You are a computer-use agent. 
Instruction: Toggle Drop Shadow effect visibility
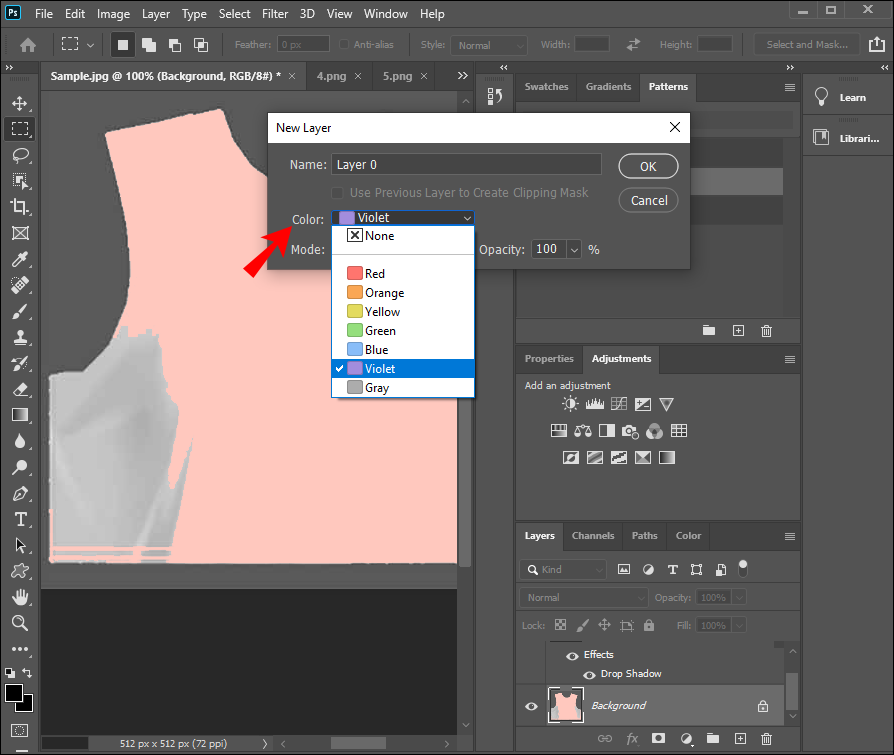[589, 674]
